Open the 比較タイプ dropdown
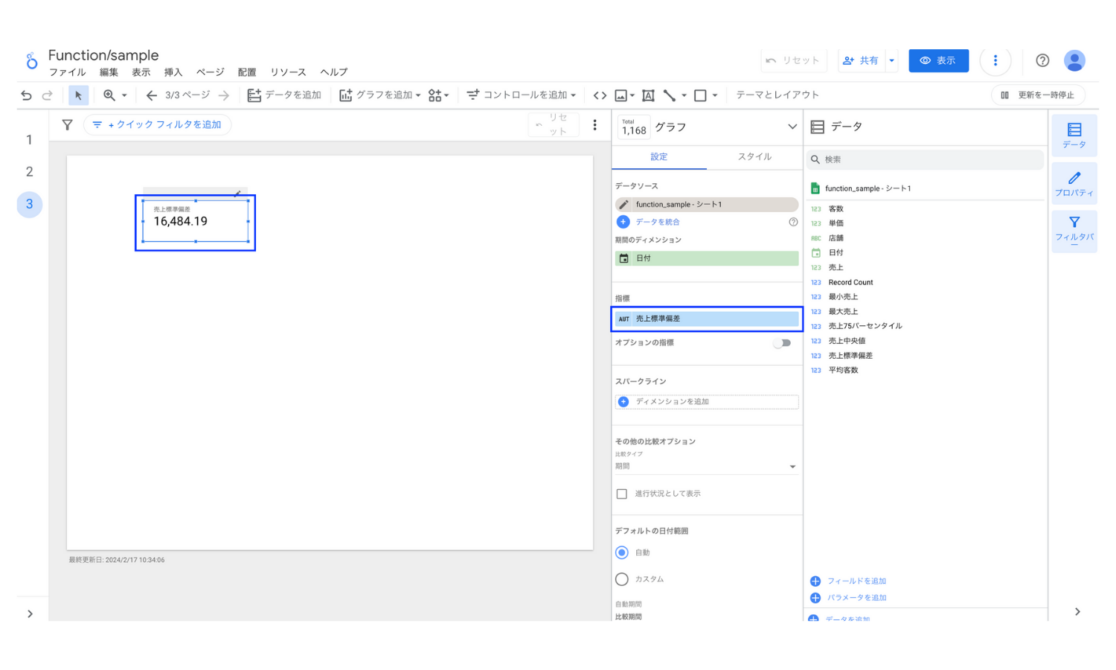1116x670 pixels. (793, 465)
